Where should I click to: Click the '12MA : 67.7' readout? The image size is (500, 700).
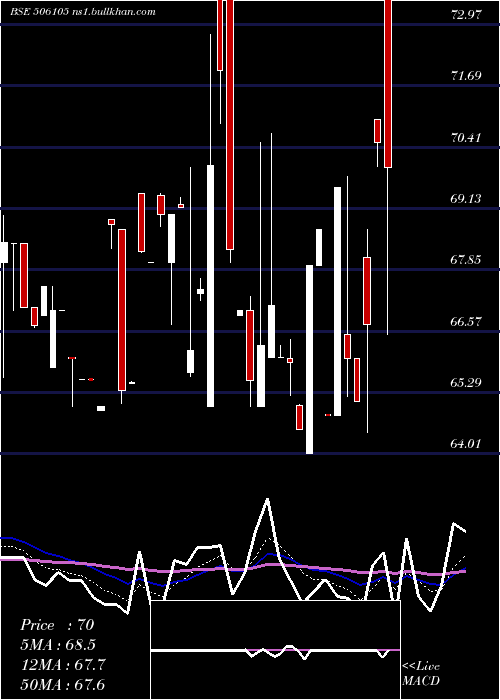(x=63, y=665)
